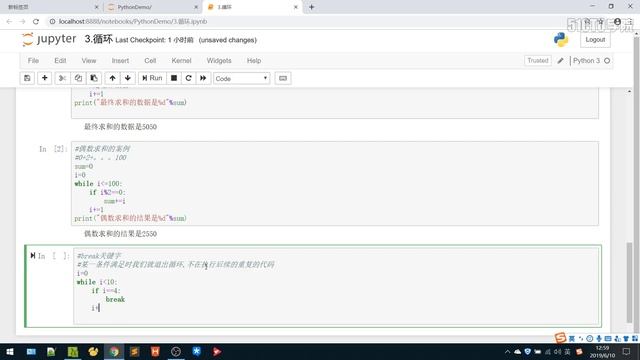The height and width of the screenshot is (360, 640).
Task: Open the Cell menu
Action: [x=150, y=60]
